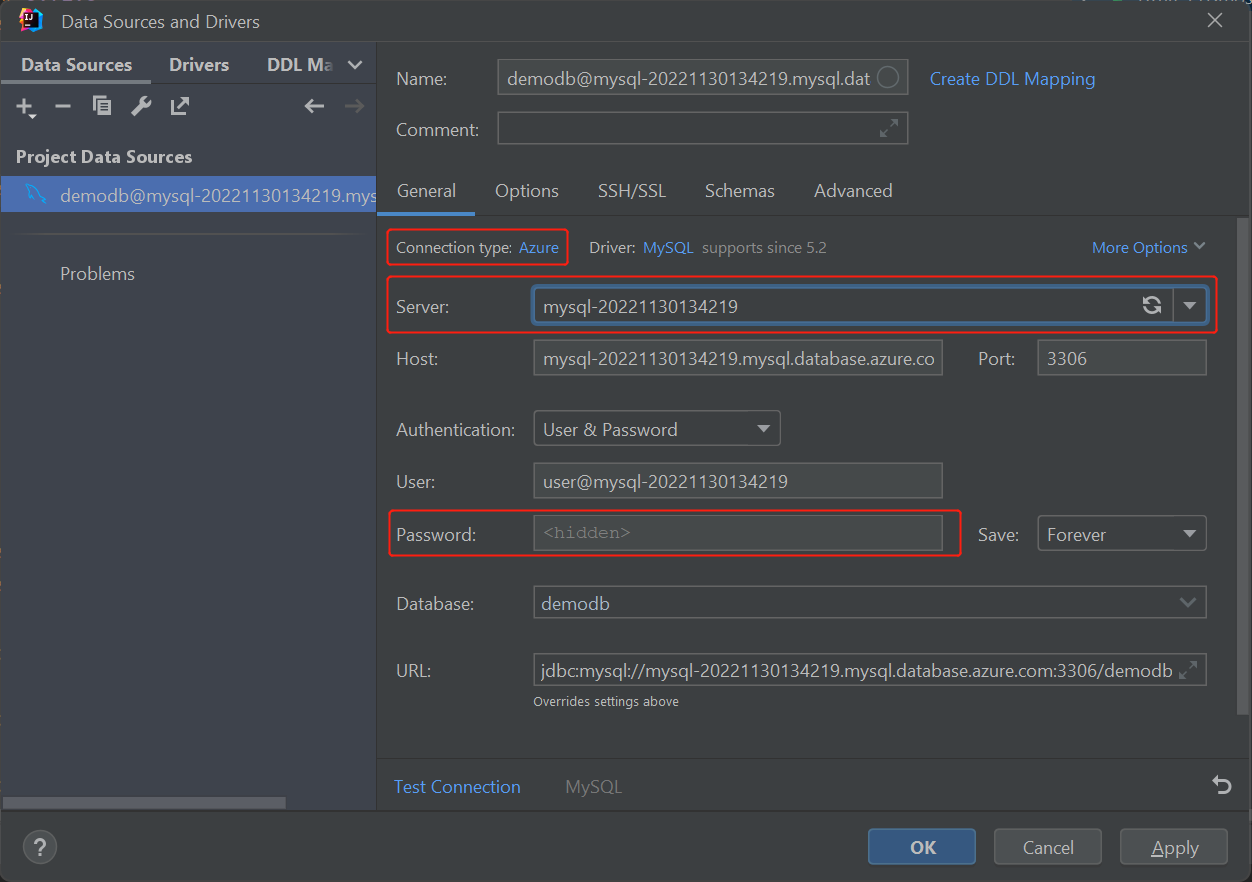Click 'supports since 5.2' text

[x=764, y=248]
